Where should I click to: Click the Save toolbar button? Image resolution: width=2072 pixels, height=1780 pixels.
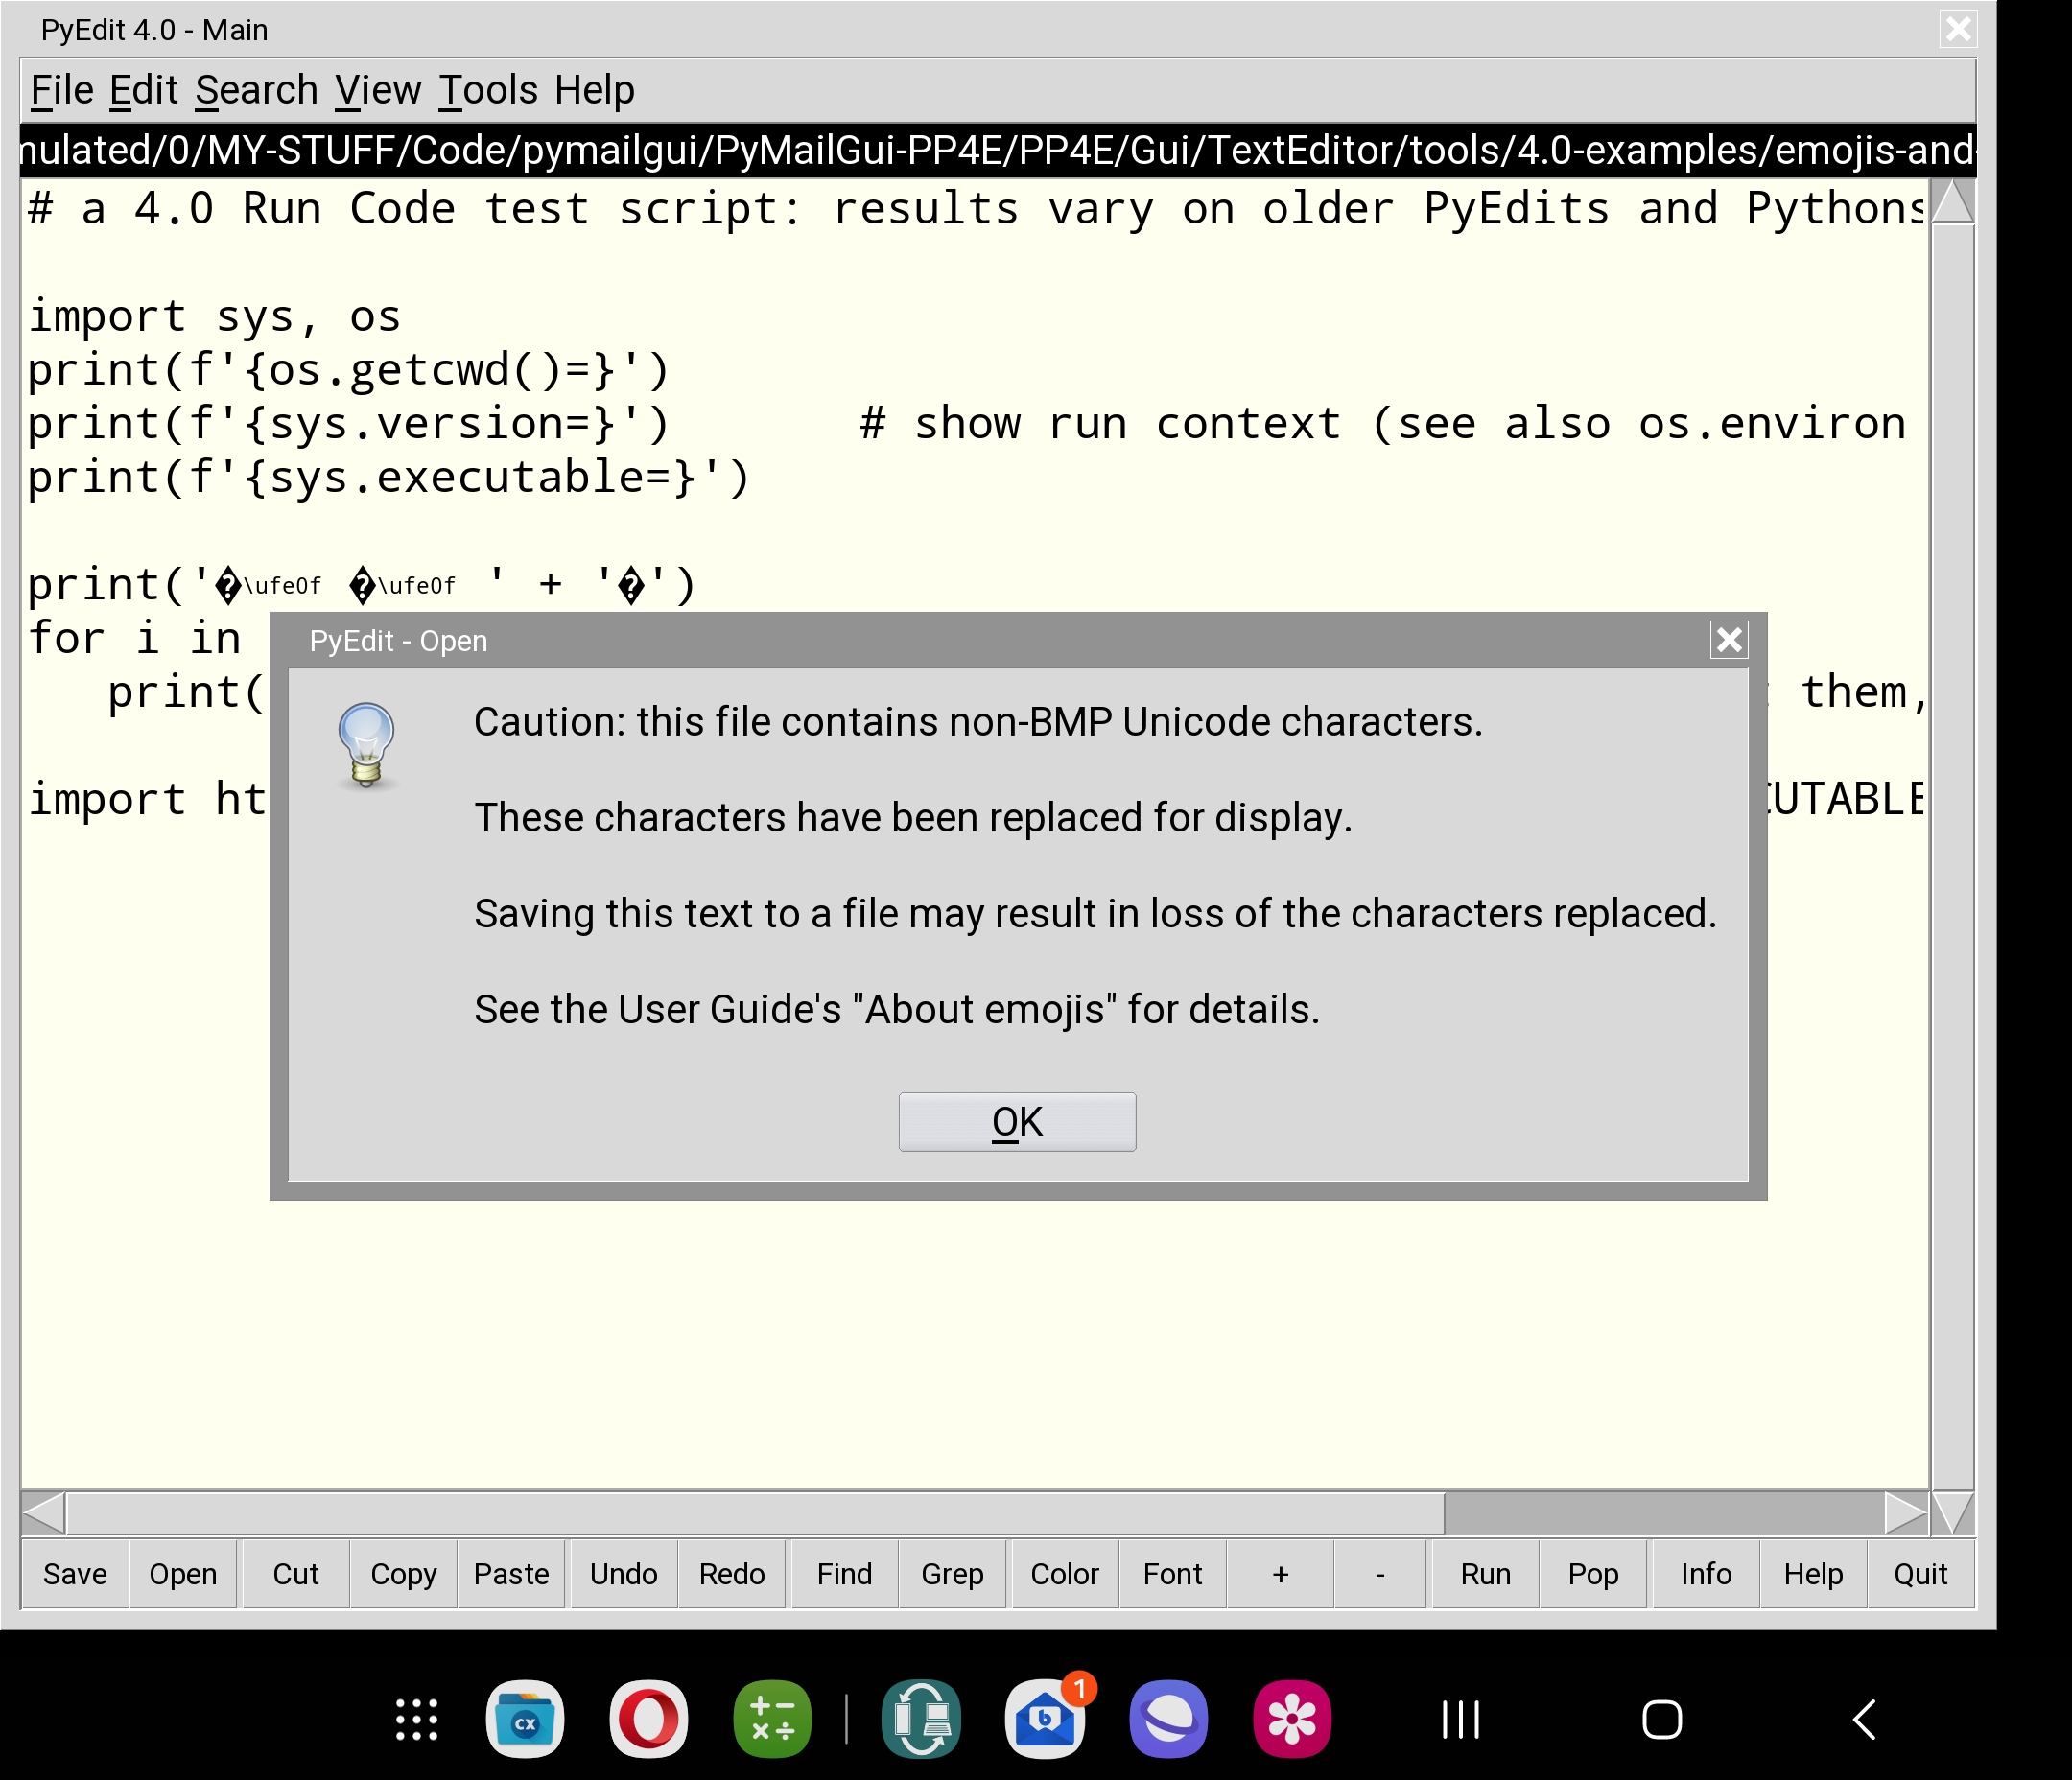point(75,1574)
